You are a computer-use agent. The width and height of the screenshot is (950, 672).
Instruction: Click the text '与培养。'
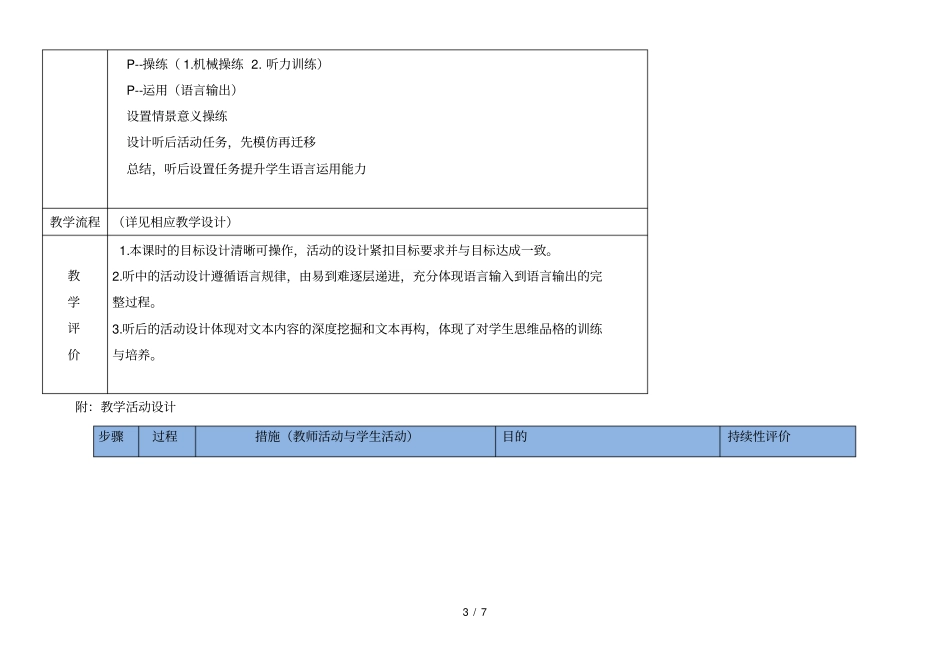pos(135,355)
